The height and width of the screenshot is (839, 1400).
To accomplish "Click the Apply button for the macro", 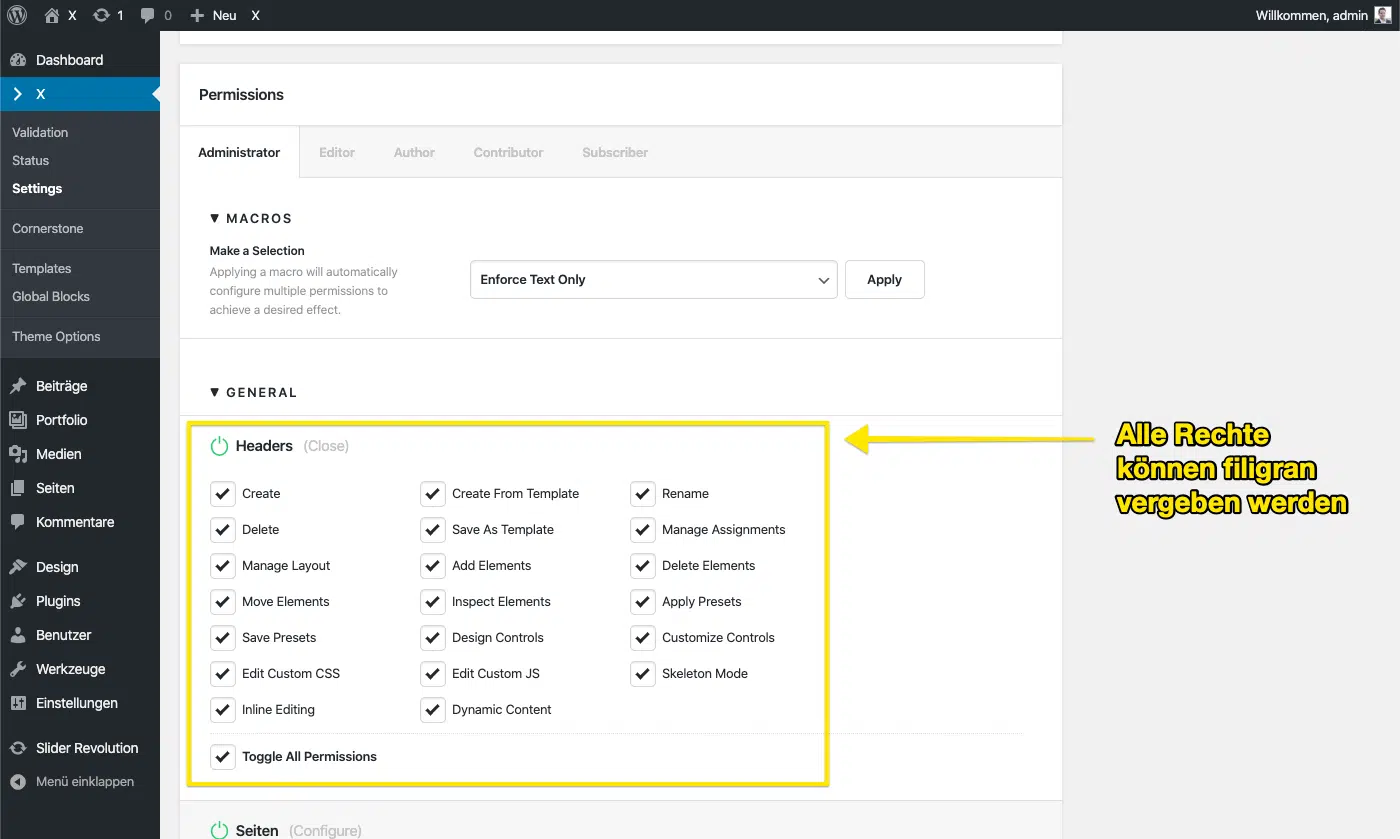I will 884,279.
